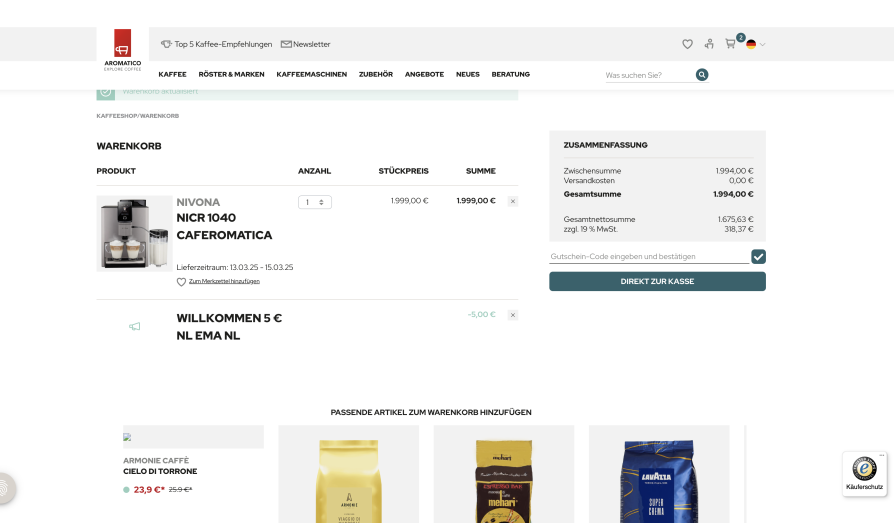This screenshot has height=523, width=894.
Task: Click the Nivona brand name
Action: pyautogui.click(x=198, y=202)
